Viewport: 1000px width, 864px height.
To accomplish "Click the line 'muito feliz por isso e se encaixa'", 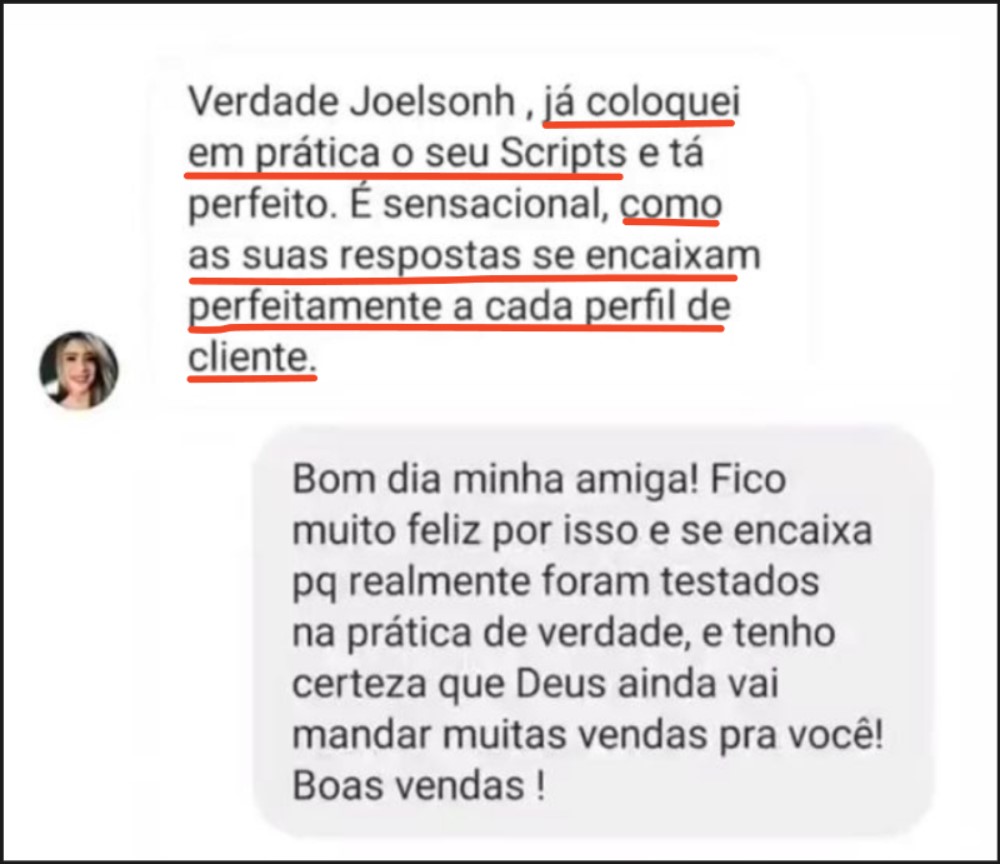I will point(582,531).
